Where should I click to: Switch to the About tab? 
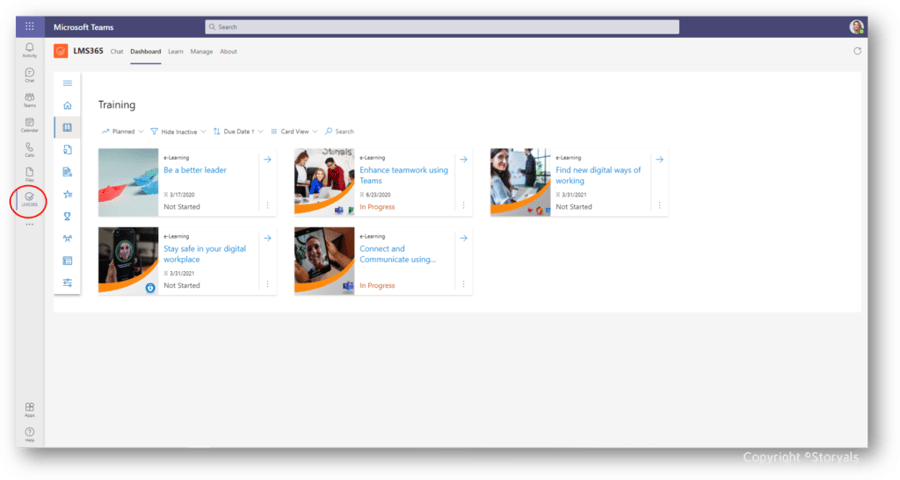(x=228, y=52)
